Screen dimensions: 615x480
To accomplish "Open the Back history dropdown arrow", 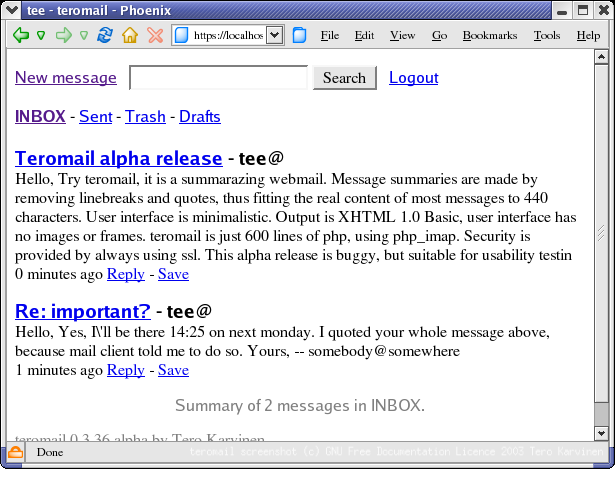I will pos(41,36).
